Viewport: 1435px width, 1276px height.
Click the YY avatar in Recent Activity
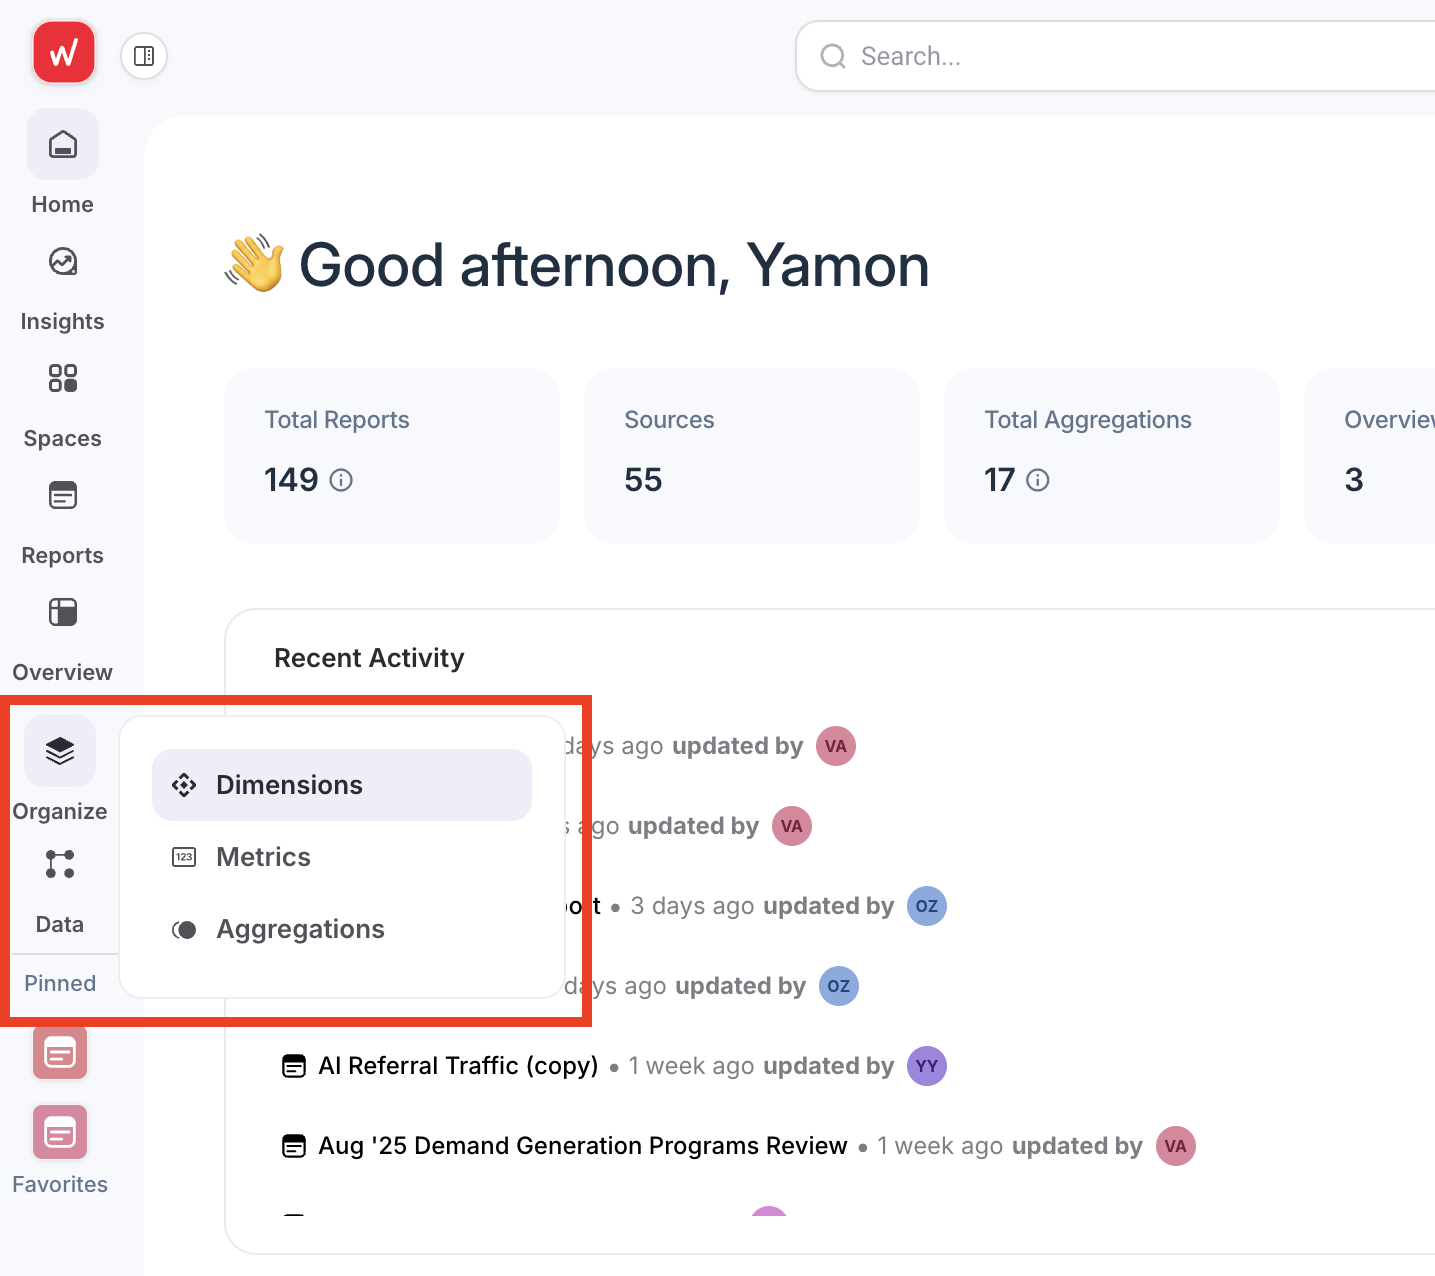point(926,1066)
